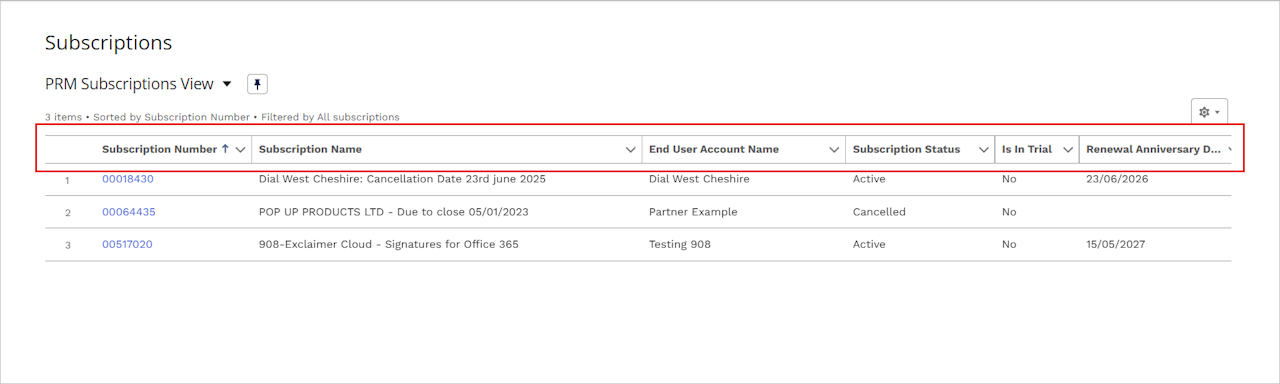Select 908-Exclaimer Cloud subscription name cell
This screenshot has width=1280, height=384.
tap(389, 244)
